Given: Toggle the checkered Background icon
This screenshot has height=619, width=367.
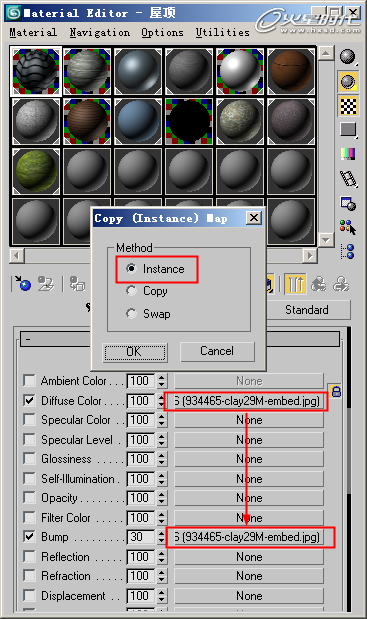Looking at the screenshot, I should [348, 106].
